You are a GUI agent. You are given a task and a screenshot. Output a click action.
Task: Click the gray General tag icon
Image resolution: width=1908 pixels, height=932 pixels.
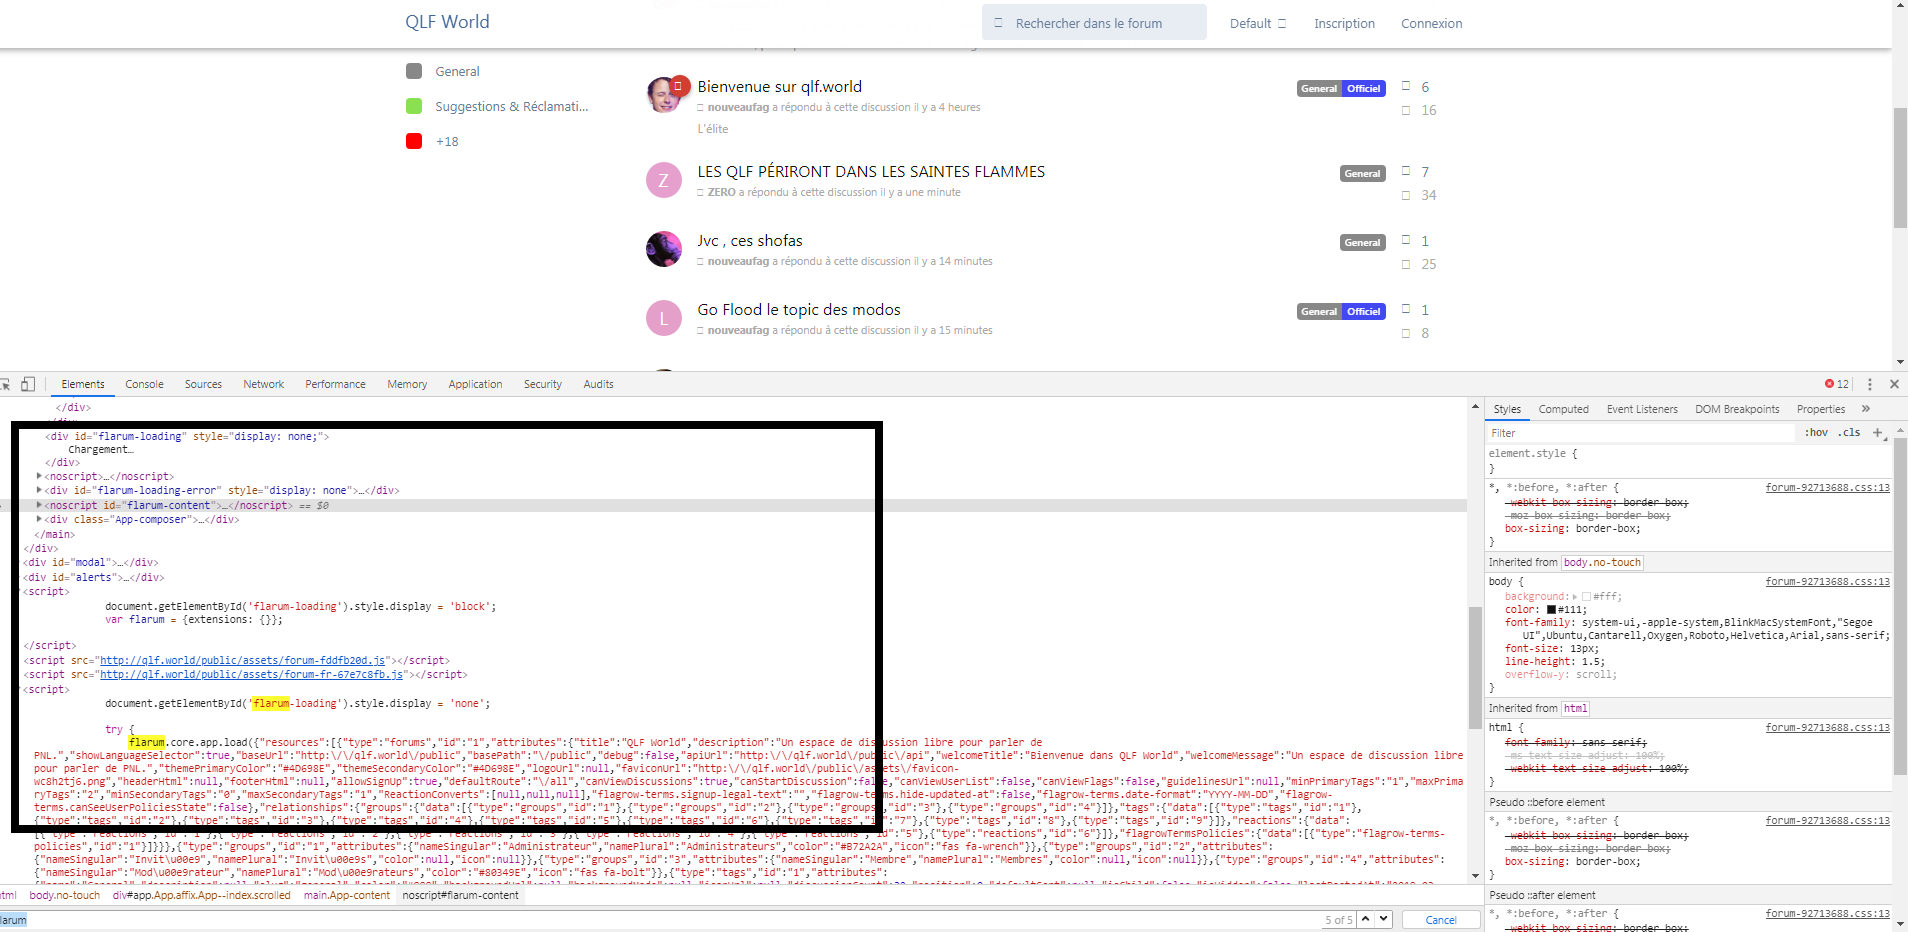[414, 71]
